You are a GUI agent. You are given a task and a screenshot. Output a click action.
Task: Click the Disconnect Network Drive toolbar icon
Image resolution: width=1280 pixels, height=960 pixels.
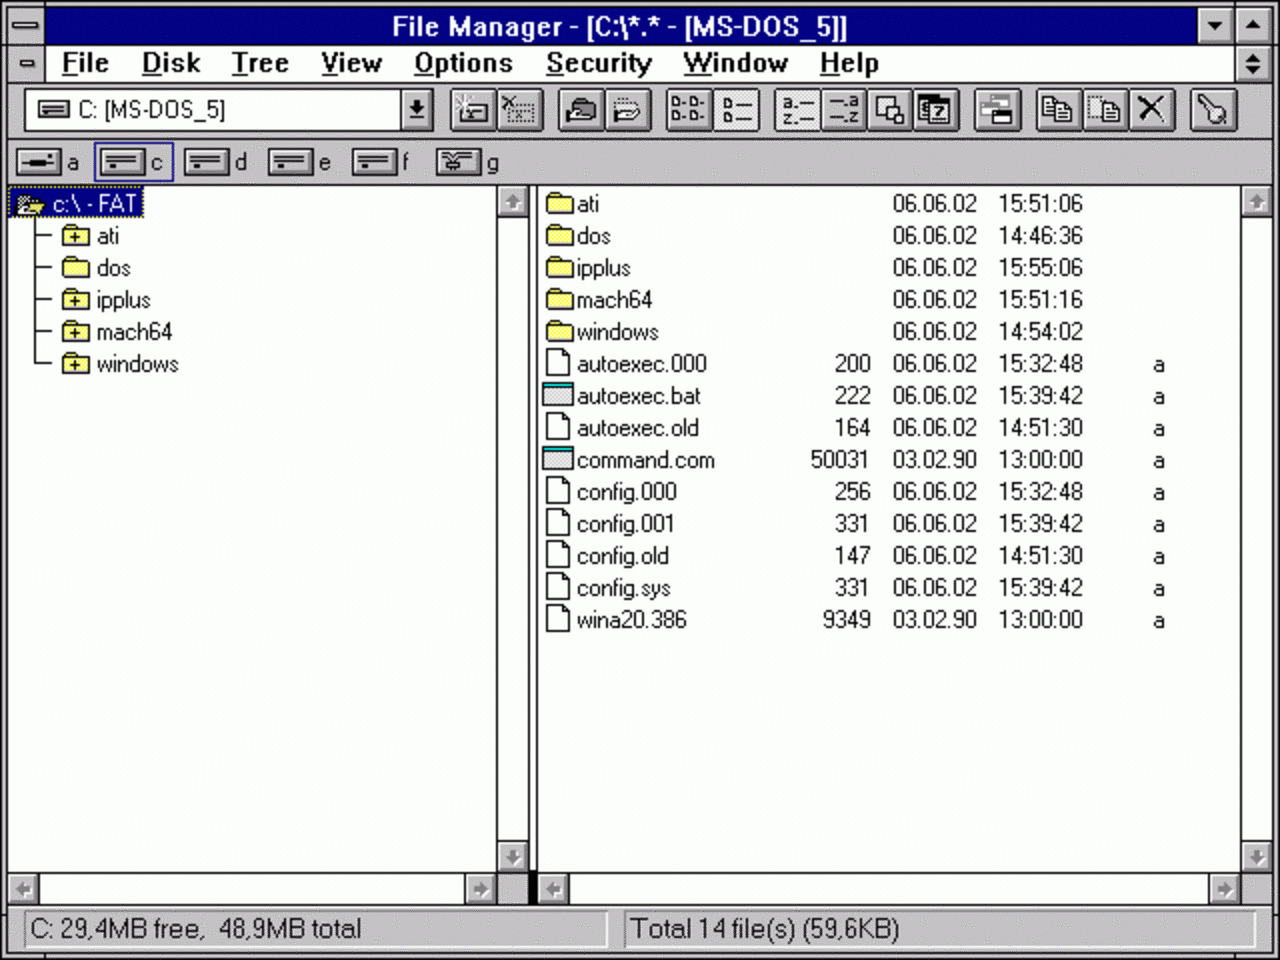point(519,110)
